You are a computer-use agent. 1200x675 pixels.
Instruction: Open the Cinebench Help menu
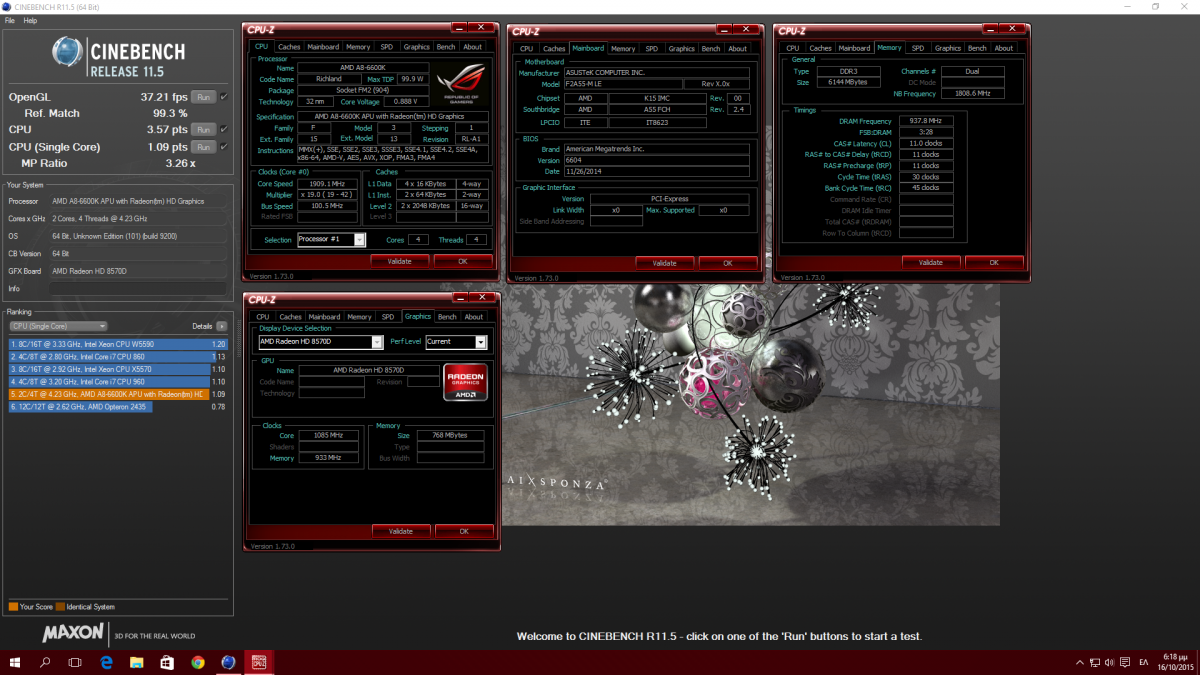(x=30, y=20)
